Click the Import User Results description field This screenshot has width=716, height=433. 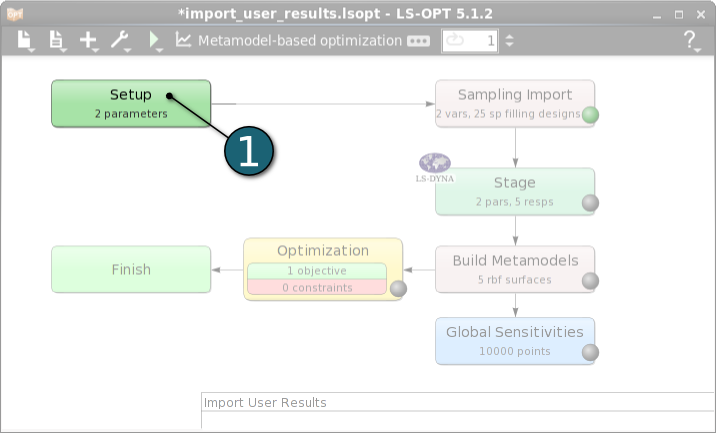coord(458,402)
